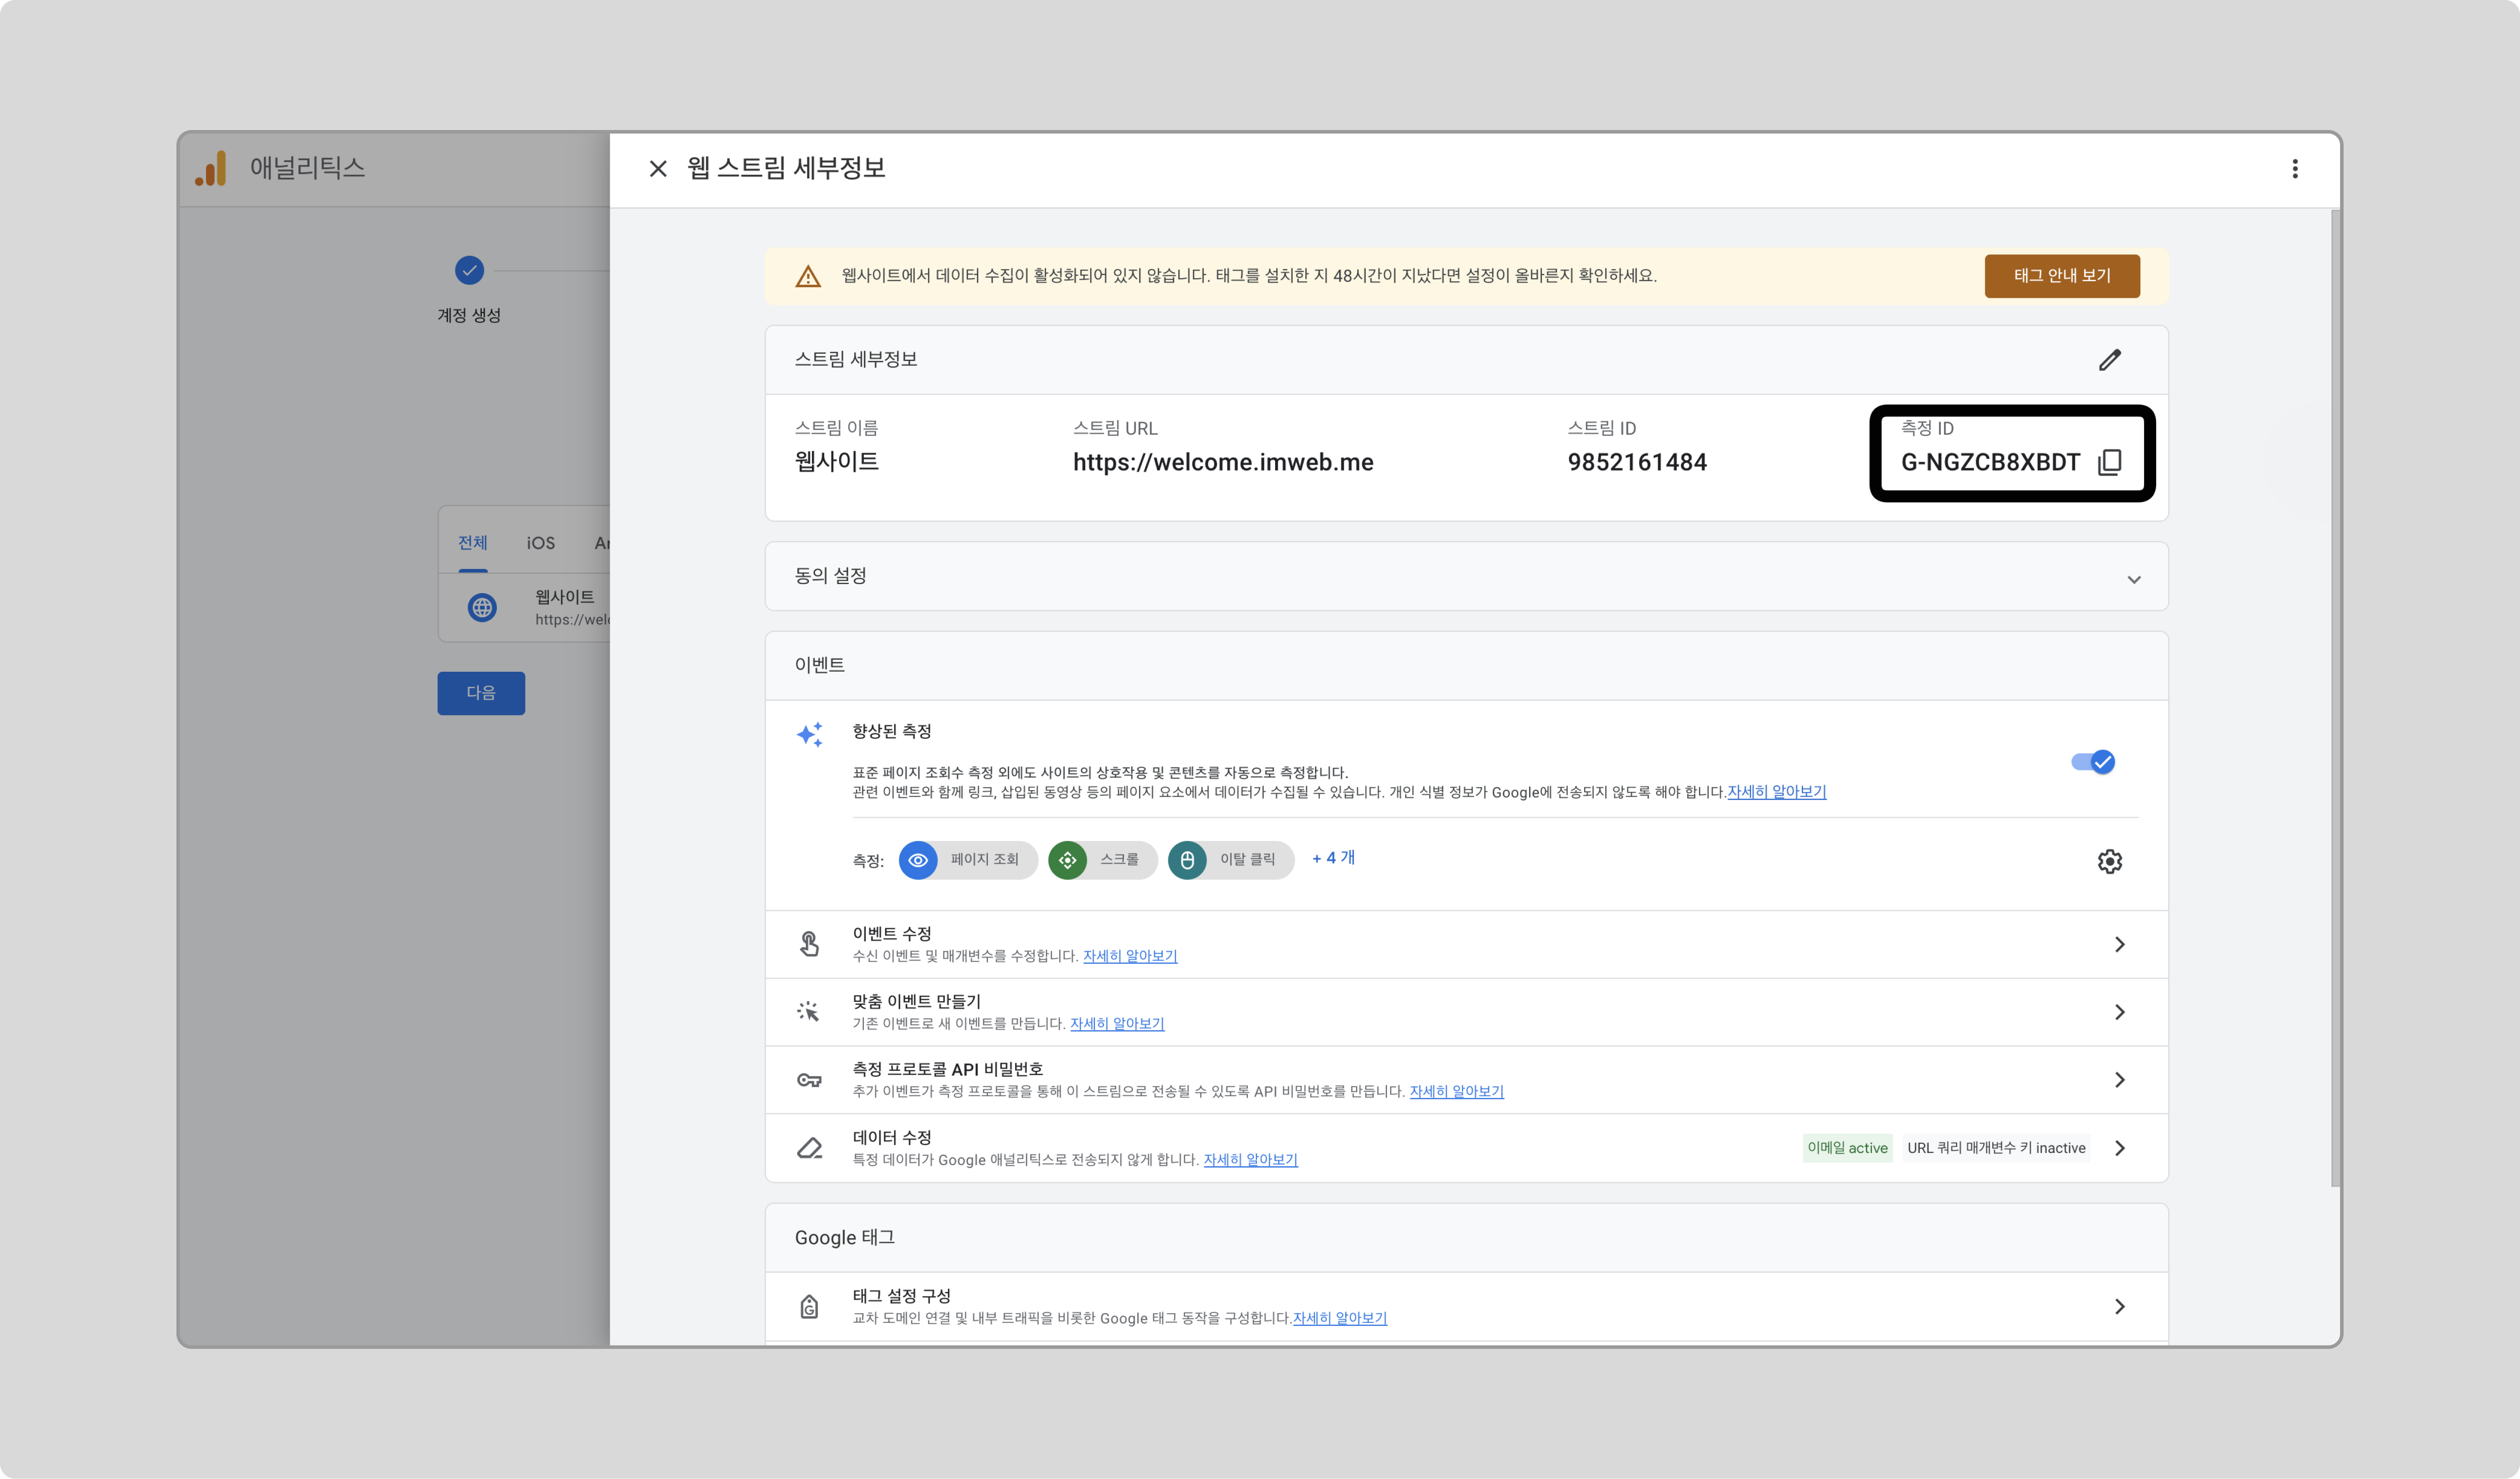2520x1479 pixels.
Task: Click the 스크롤 measurement chip icon
Action: [x=1067, y=860]
